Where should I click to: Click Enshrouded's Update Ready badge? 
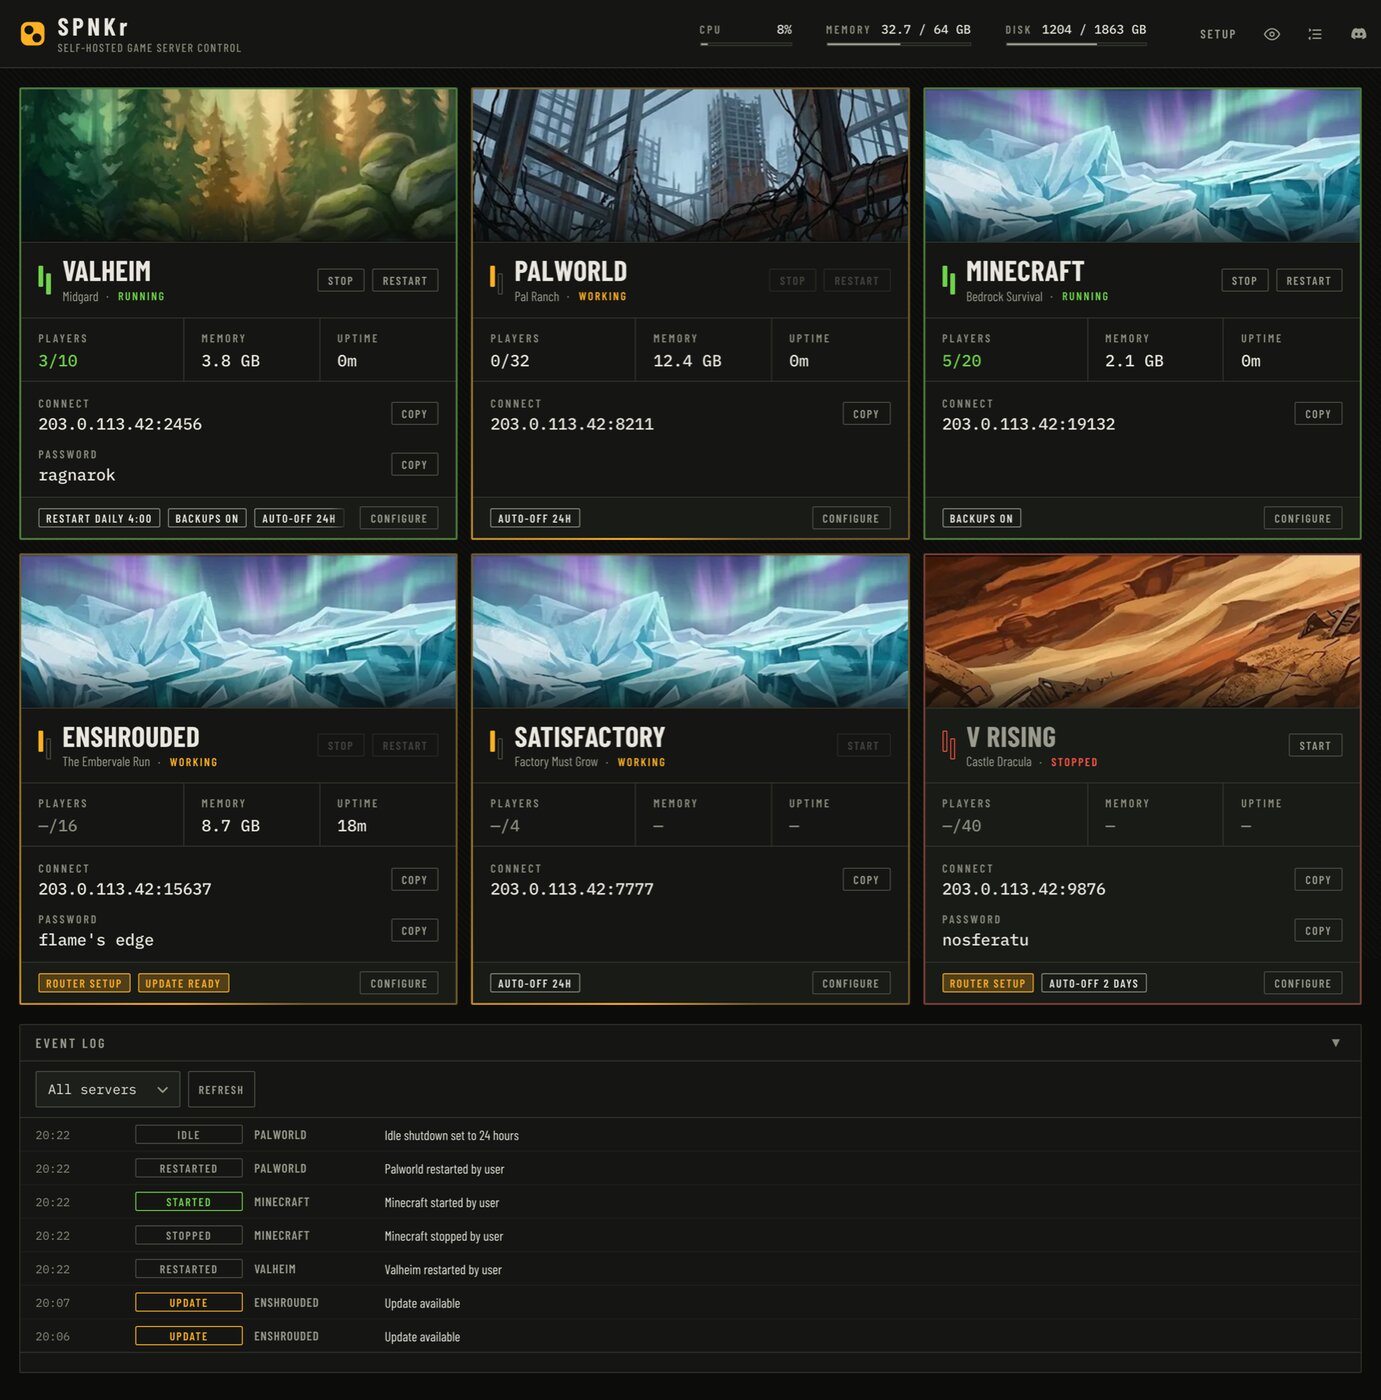click(183, 984)
